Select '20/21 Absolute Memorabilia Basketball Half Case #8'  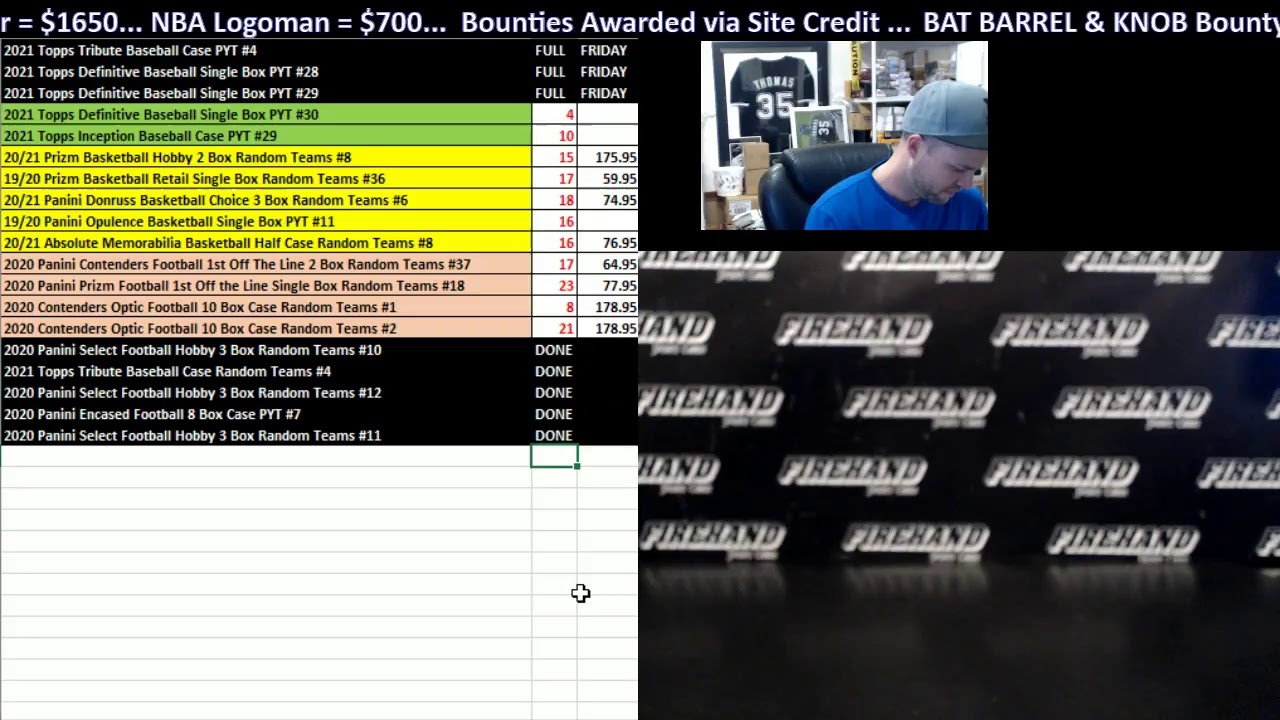[x=266, y=243]
